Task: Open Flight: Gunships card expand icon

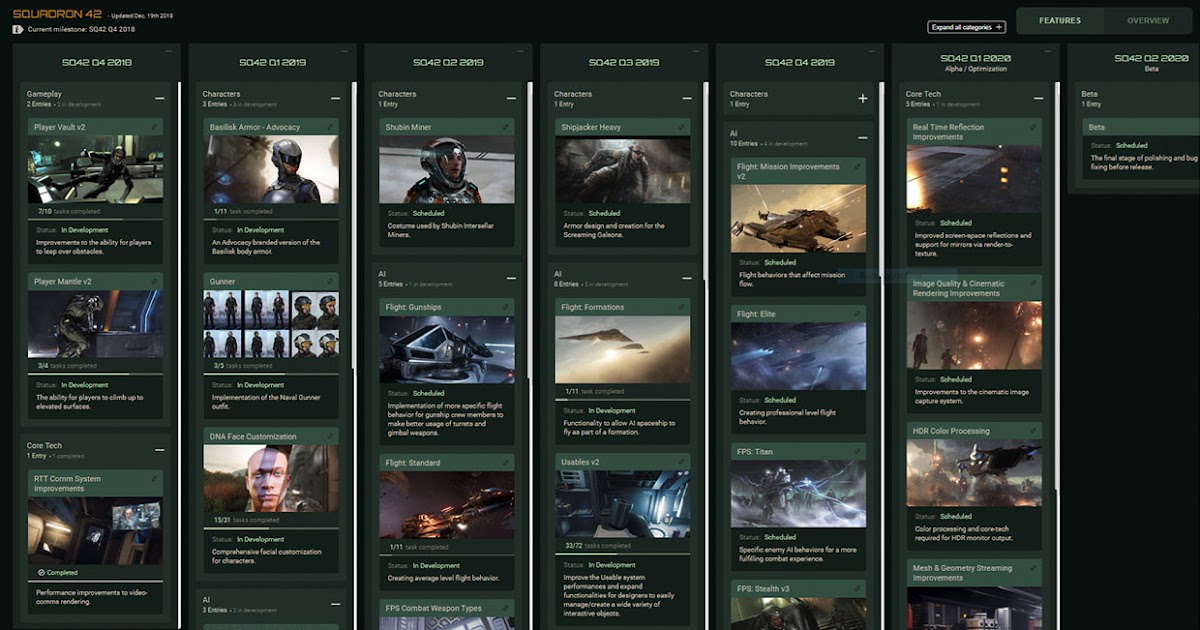Action: tap(506, 307)
